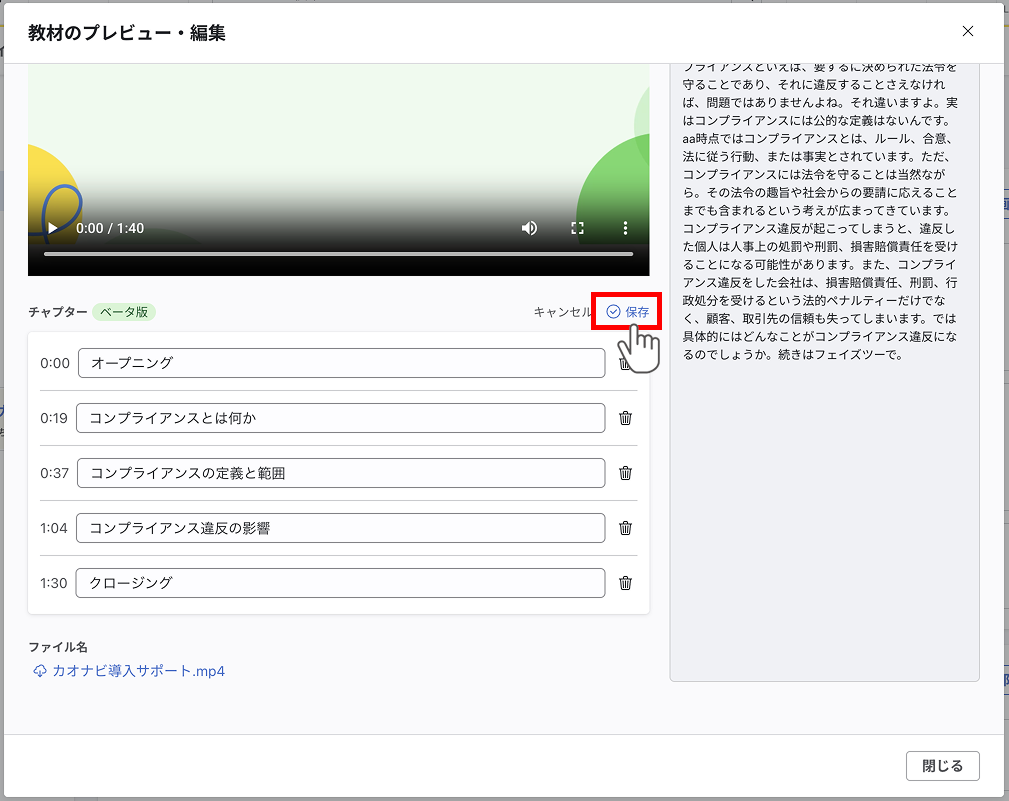Click the video progress bar
This screenshot has height=801, width=1009.
pos(338,254)
